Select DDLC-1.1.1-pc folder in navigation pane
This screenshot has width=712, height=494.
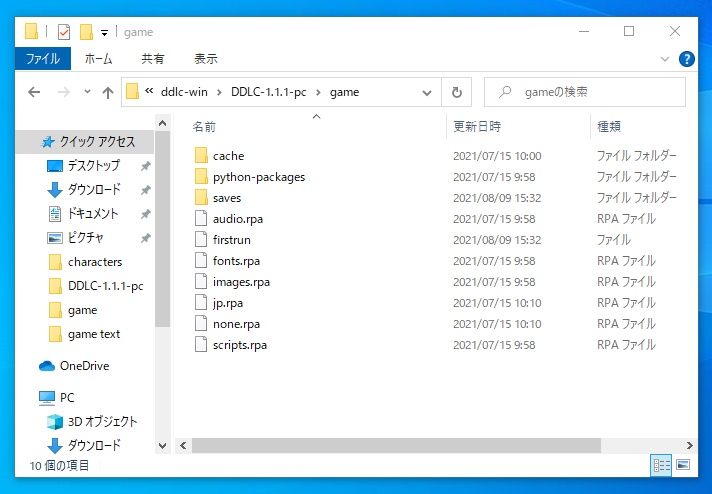[x=105, y=286]
